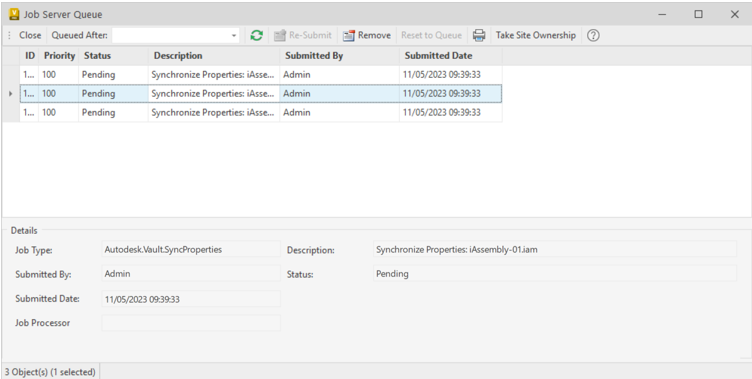752x379 pixels.
Task: Click the Re-Submit toolbar button
Action: (x=303, y=36)
